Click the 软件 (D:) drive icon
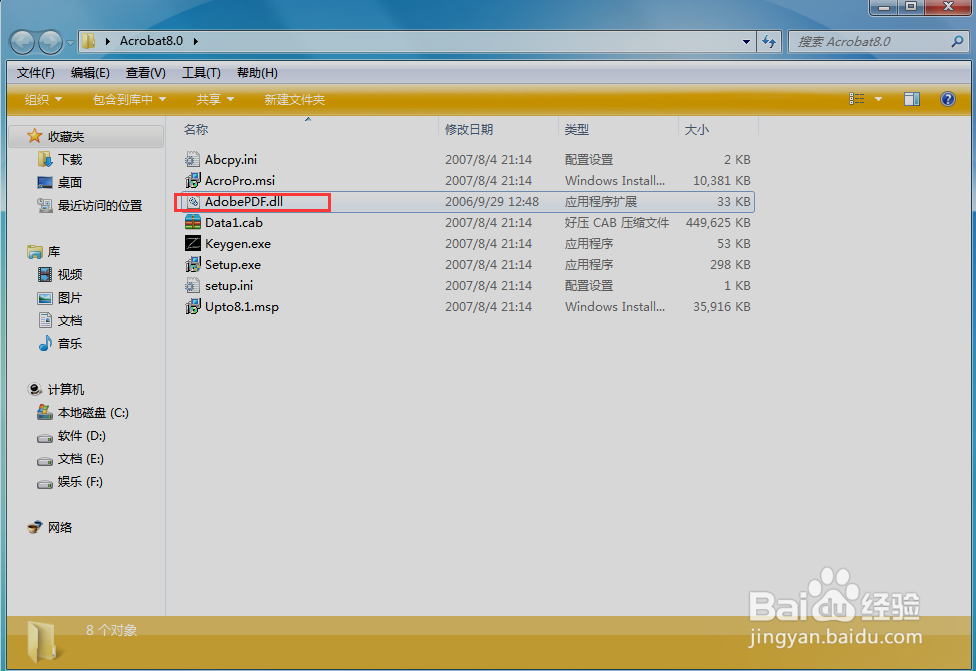Viewport: 976px width, 671px height. [x=44, y=438]
